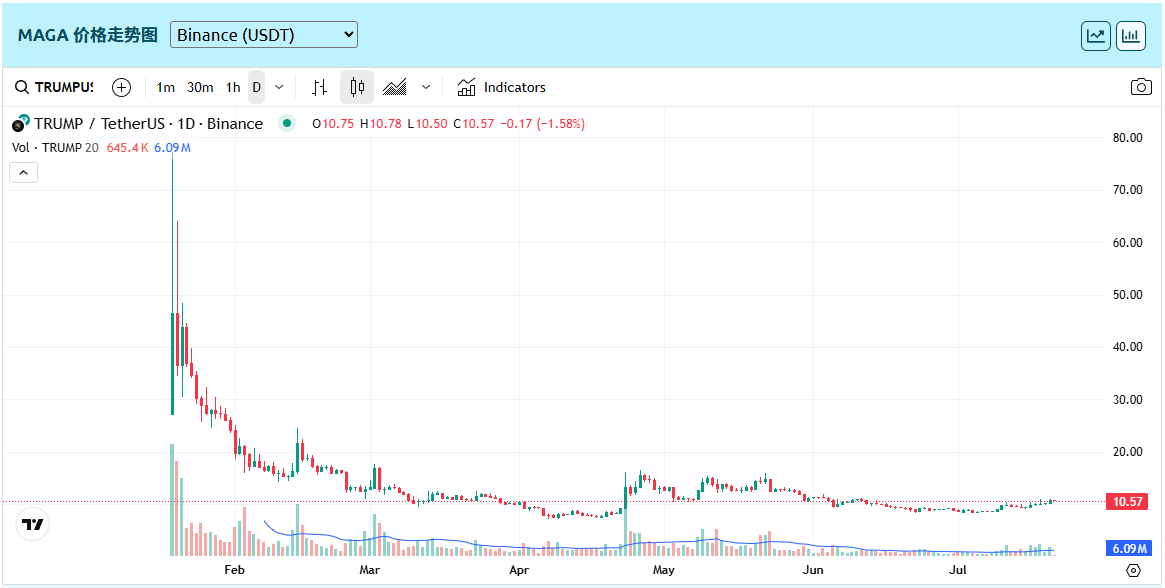Select the 1h interval

tap(233, 87)
